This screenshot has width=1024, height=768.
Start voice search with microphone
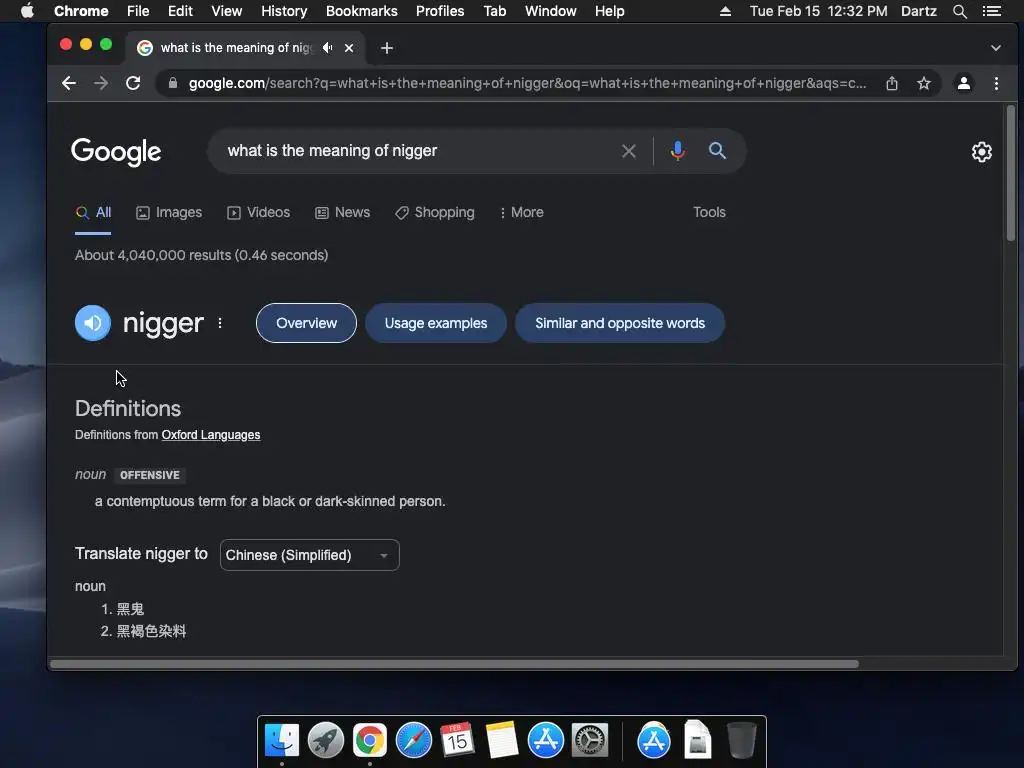point(677,151)
